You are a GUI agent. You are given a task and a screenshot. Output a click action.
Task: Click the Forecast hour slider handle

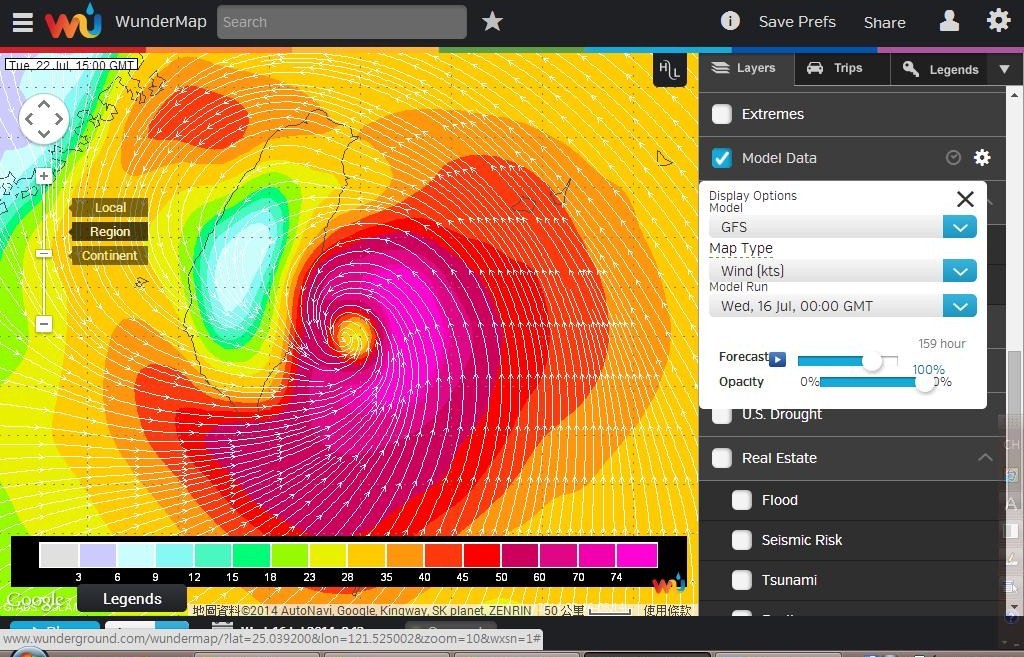coord(872,361)
